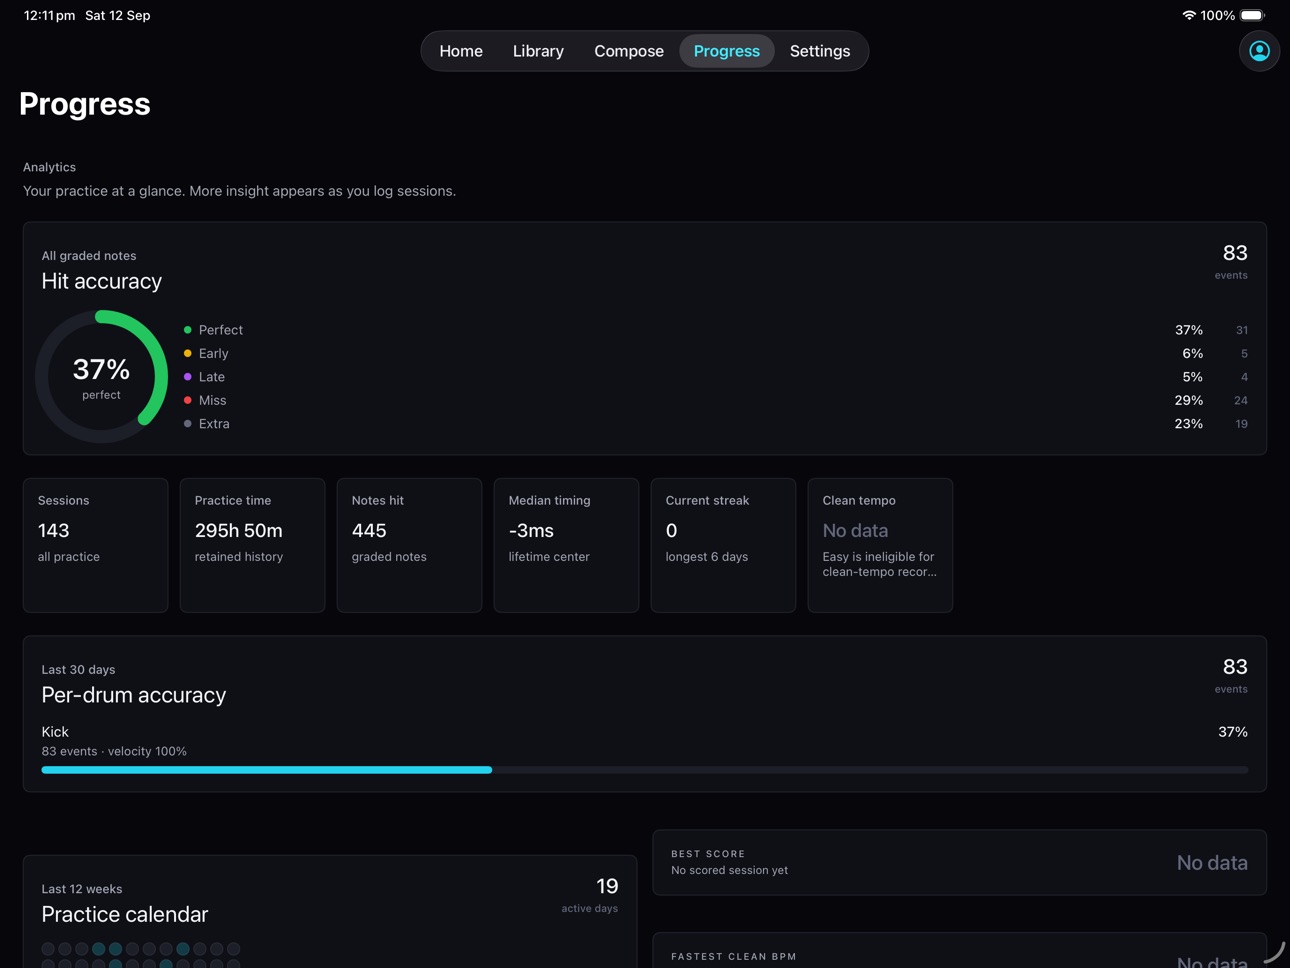
Task: Open the user profile avatar icon
Action: tap(1259, 51)
